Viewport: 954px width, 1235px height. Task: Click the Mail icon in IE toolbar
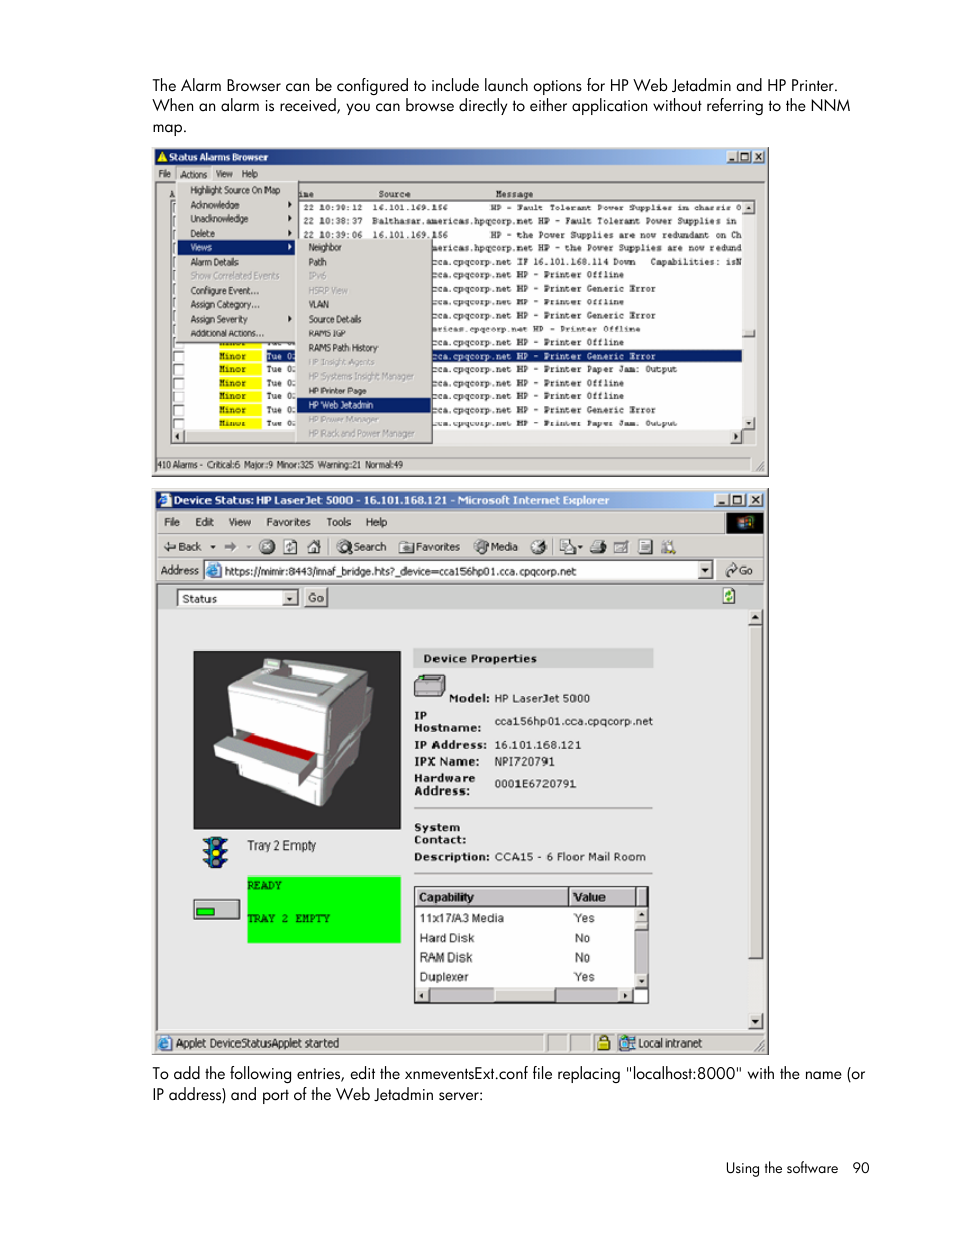567,547
